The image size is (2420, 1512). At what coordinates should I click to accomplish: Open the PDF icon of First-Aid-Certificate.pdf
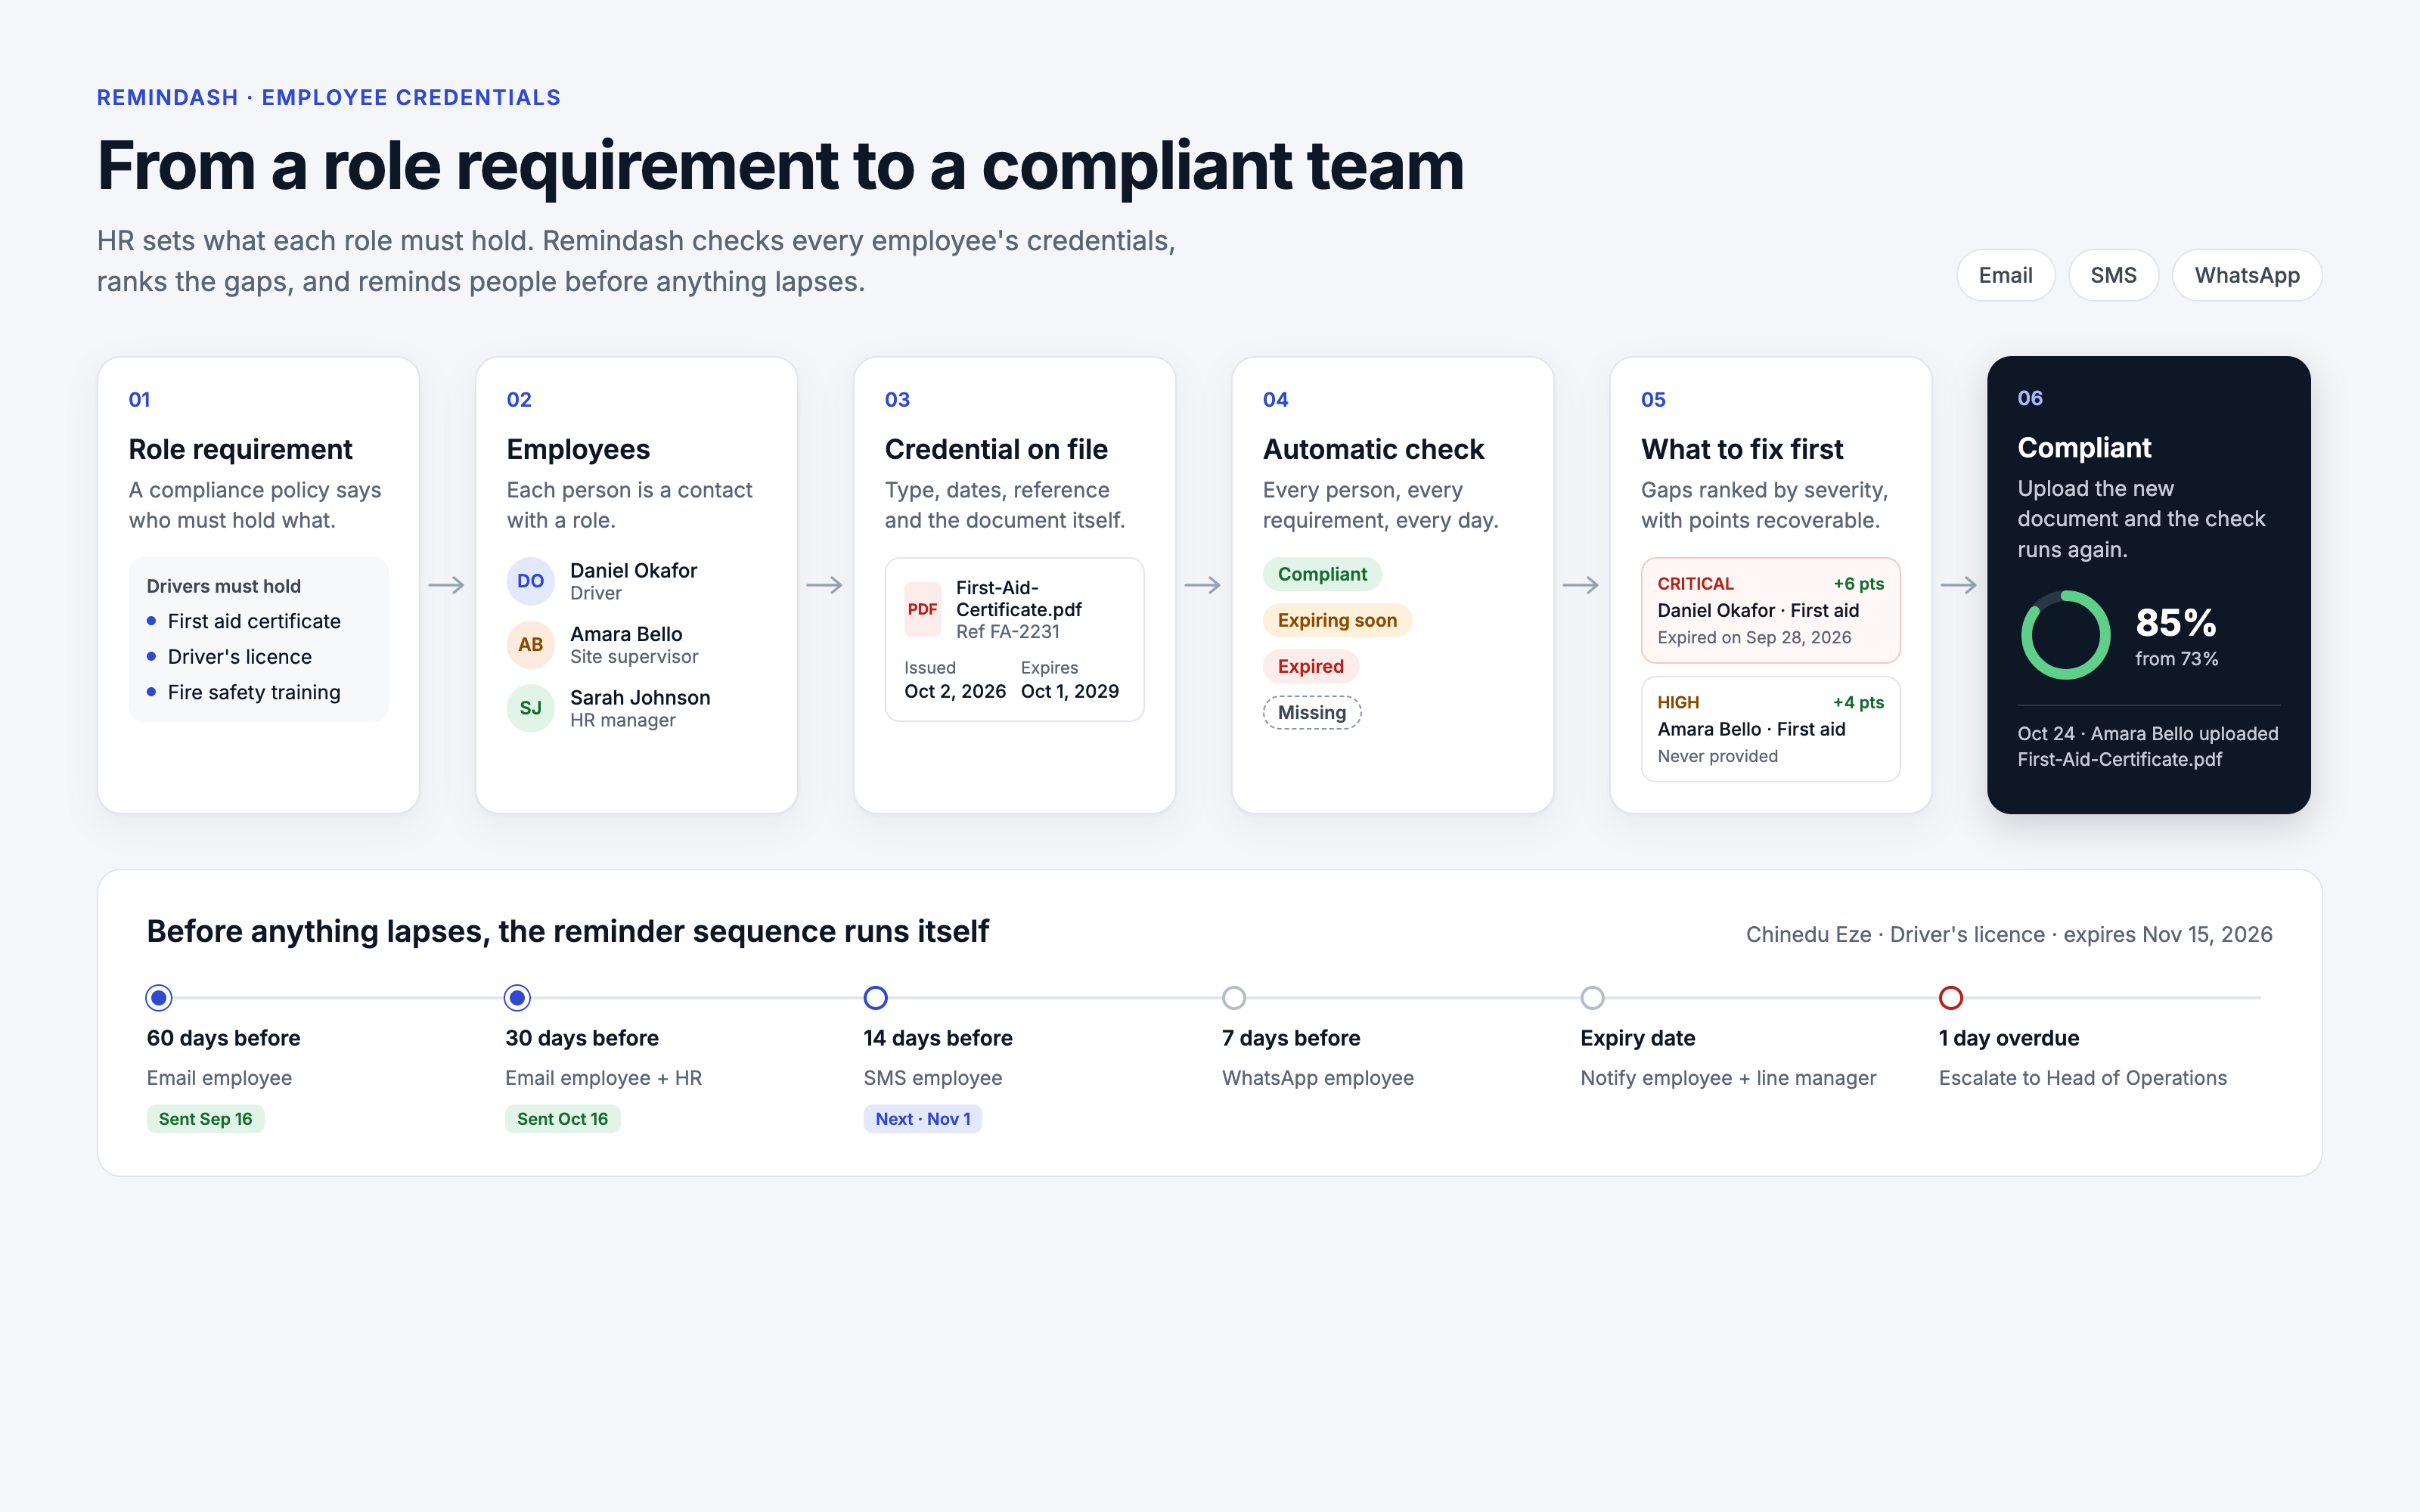click(x=922, y=609)
